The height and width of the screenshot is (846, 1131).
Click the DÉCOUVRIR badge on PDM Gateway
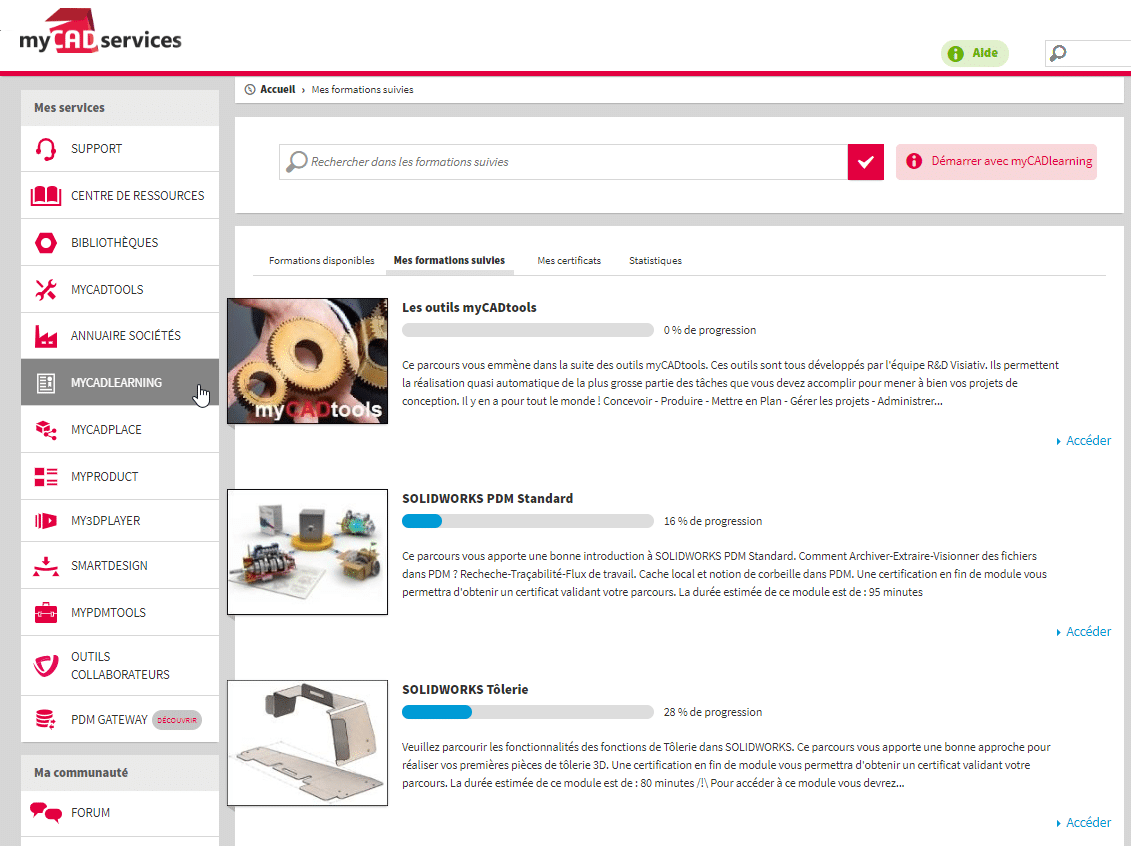[x=177, y=720]
